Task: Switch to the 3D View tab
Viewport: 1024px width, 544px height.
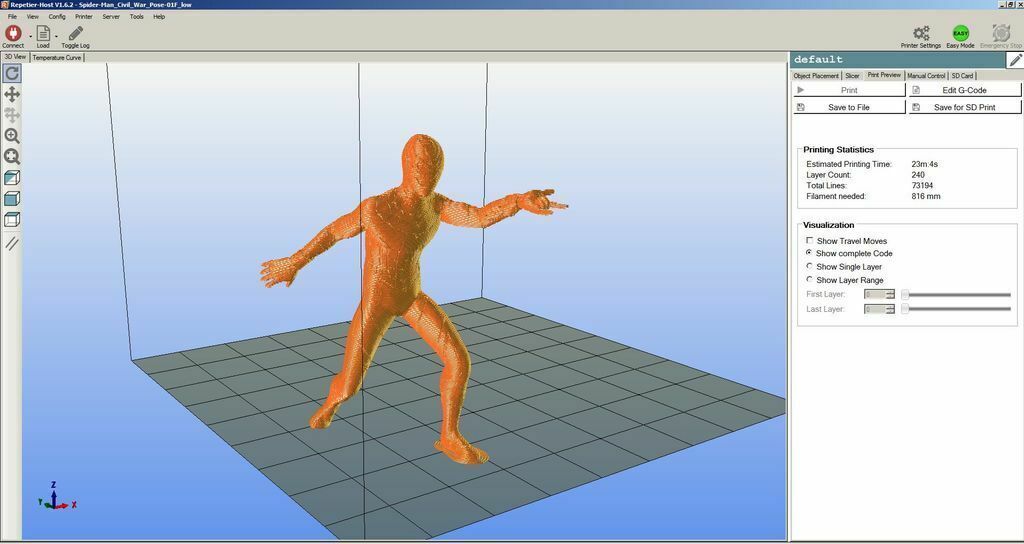Action: [15, 57]
